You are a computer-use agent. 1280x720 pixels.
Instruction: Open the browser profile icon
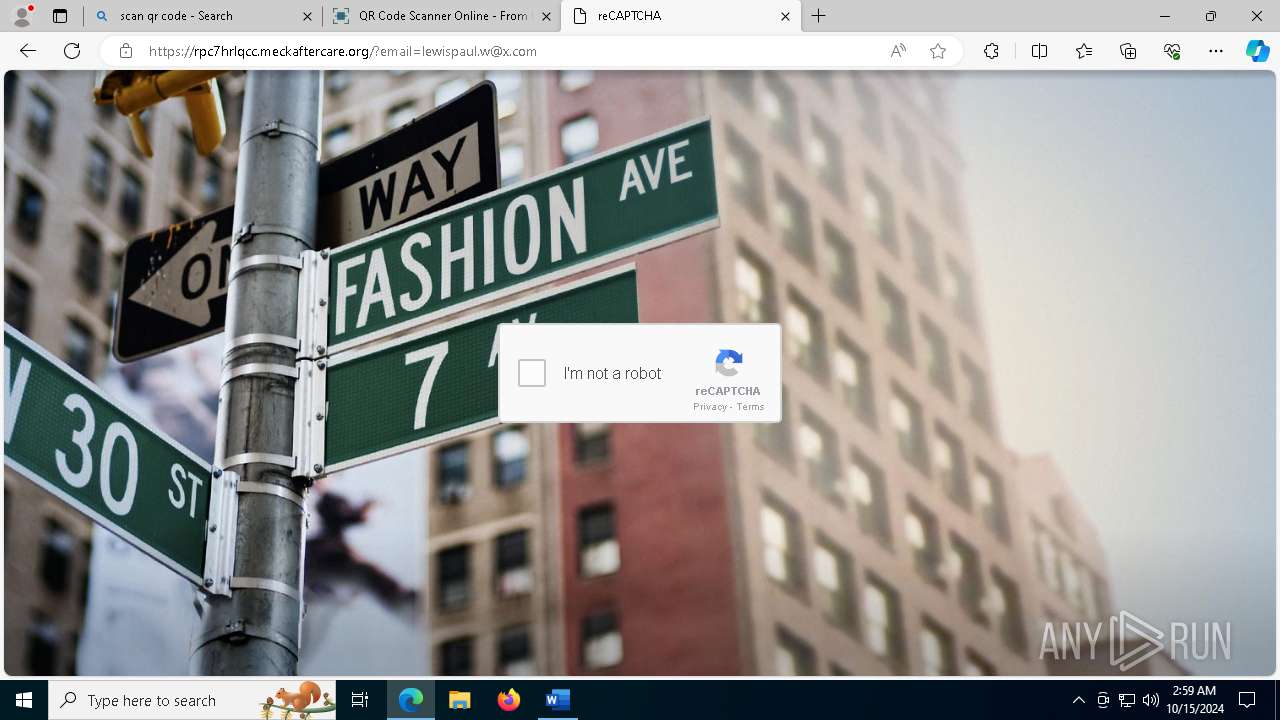tap(22, 16)
